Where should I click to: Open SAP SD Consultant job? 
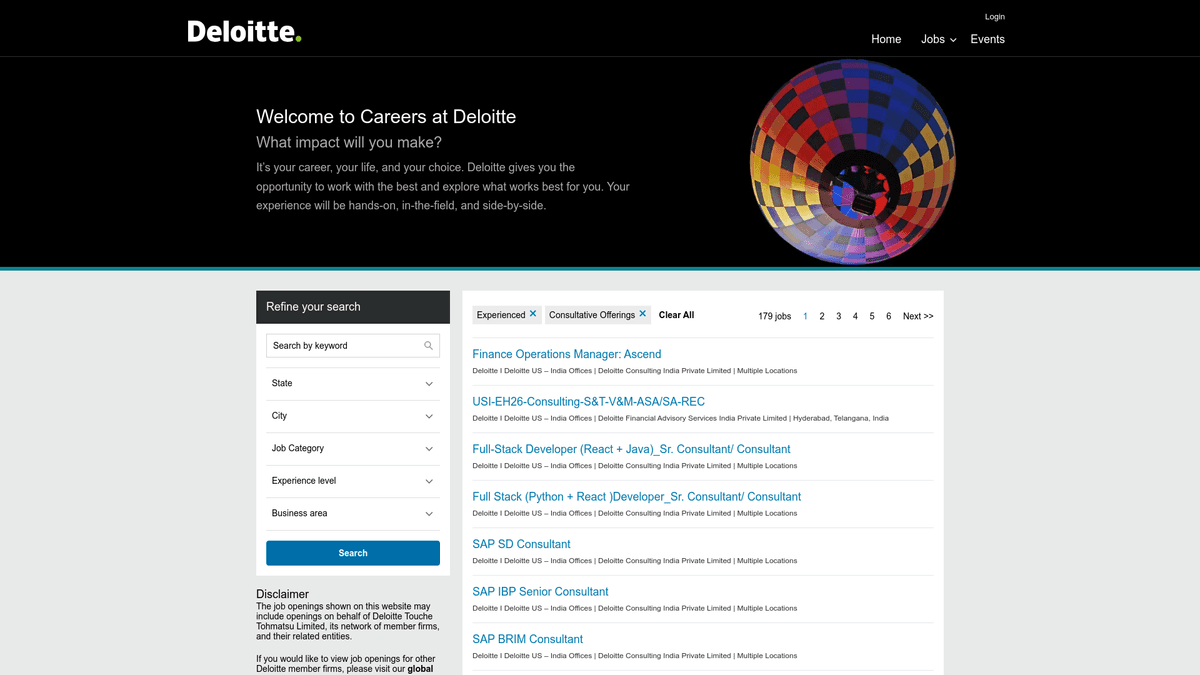521,544
